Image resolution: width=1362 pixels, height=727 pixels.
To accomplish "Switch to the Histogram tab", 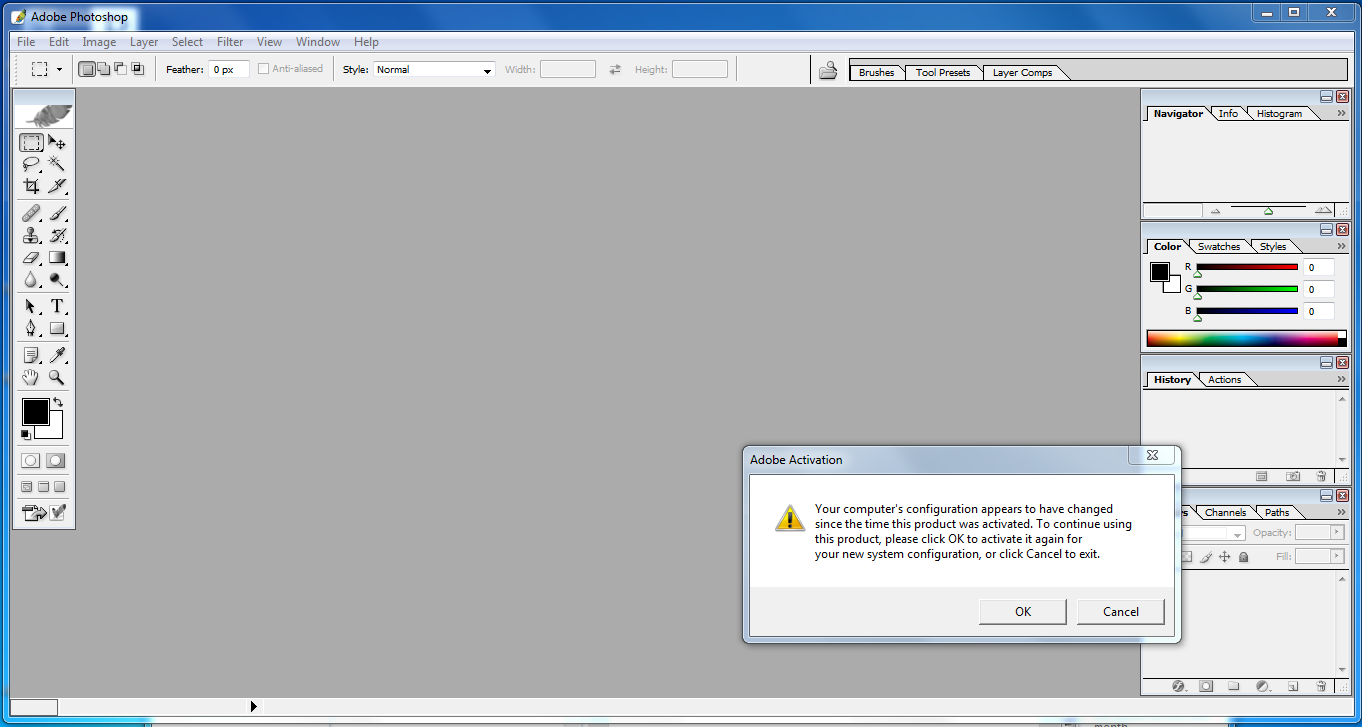I will pos(1279,114).
